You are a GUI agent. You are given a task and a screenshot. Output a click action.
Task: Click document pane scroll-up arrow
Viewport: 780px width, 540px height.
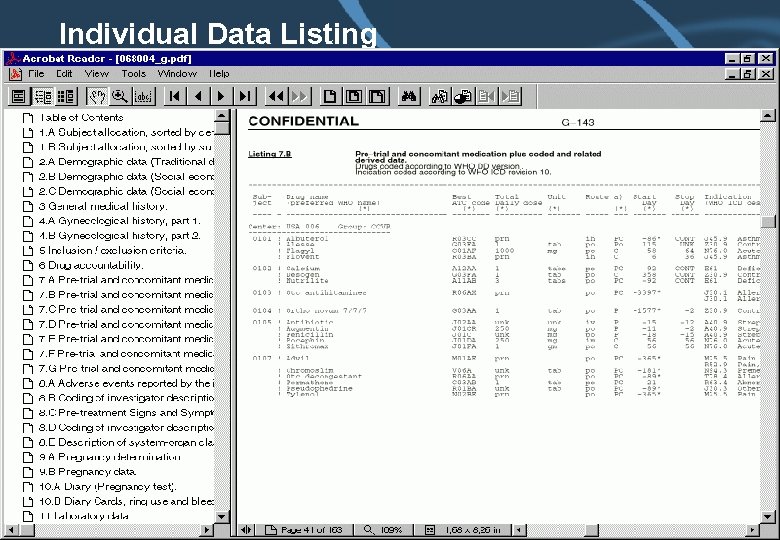pos(768,115)
